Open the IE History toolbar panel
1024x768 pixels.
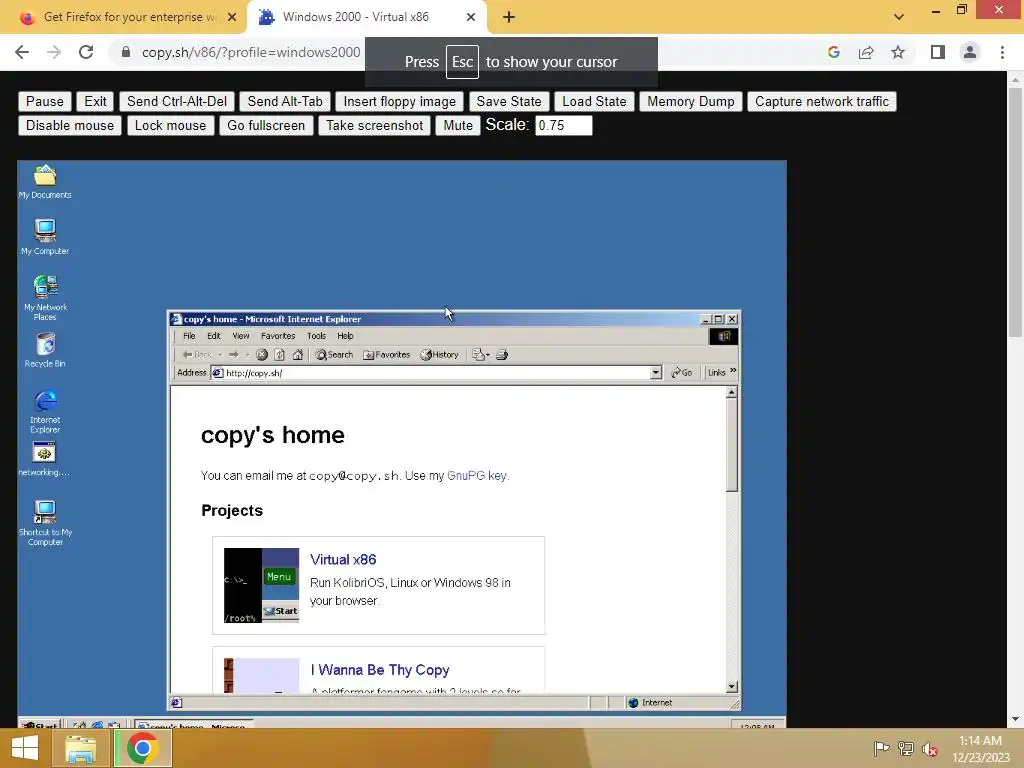[x=440, y=355]
